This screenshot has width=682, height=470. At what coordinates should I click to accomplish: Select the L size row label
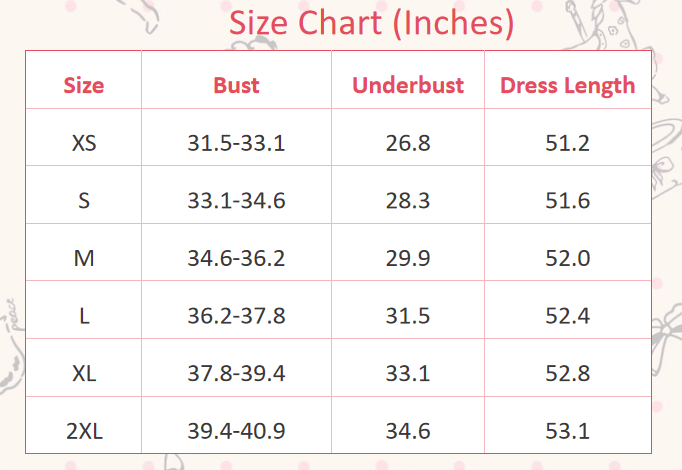pos(84,316)
